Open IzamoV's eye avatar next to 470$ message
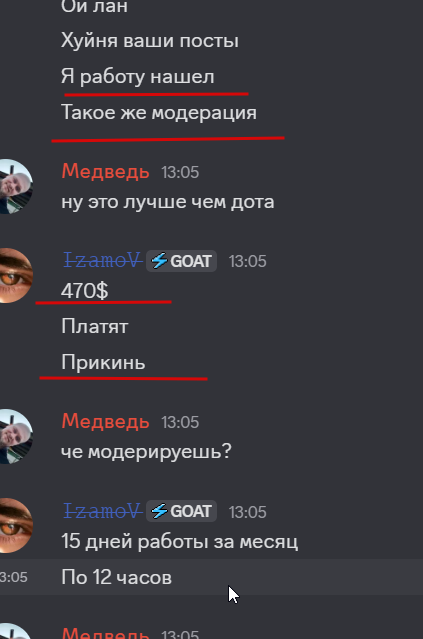 point(15,275)
